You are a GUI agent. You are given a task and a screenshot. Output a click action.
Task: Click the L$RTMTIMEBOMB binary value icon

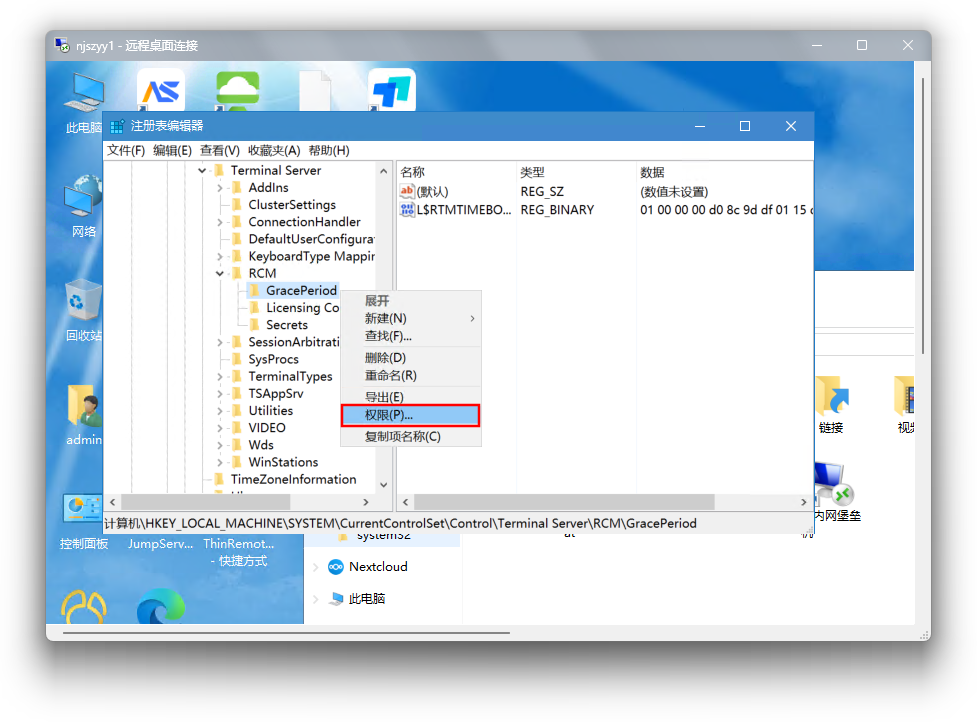pos(407,210)
